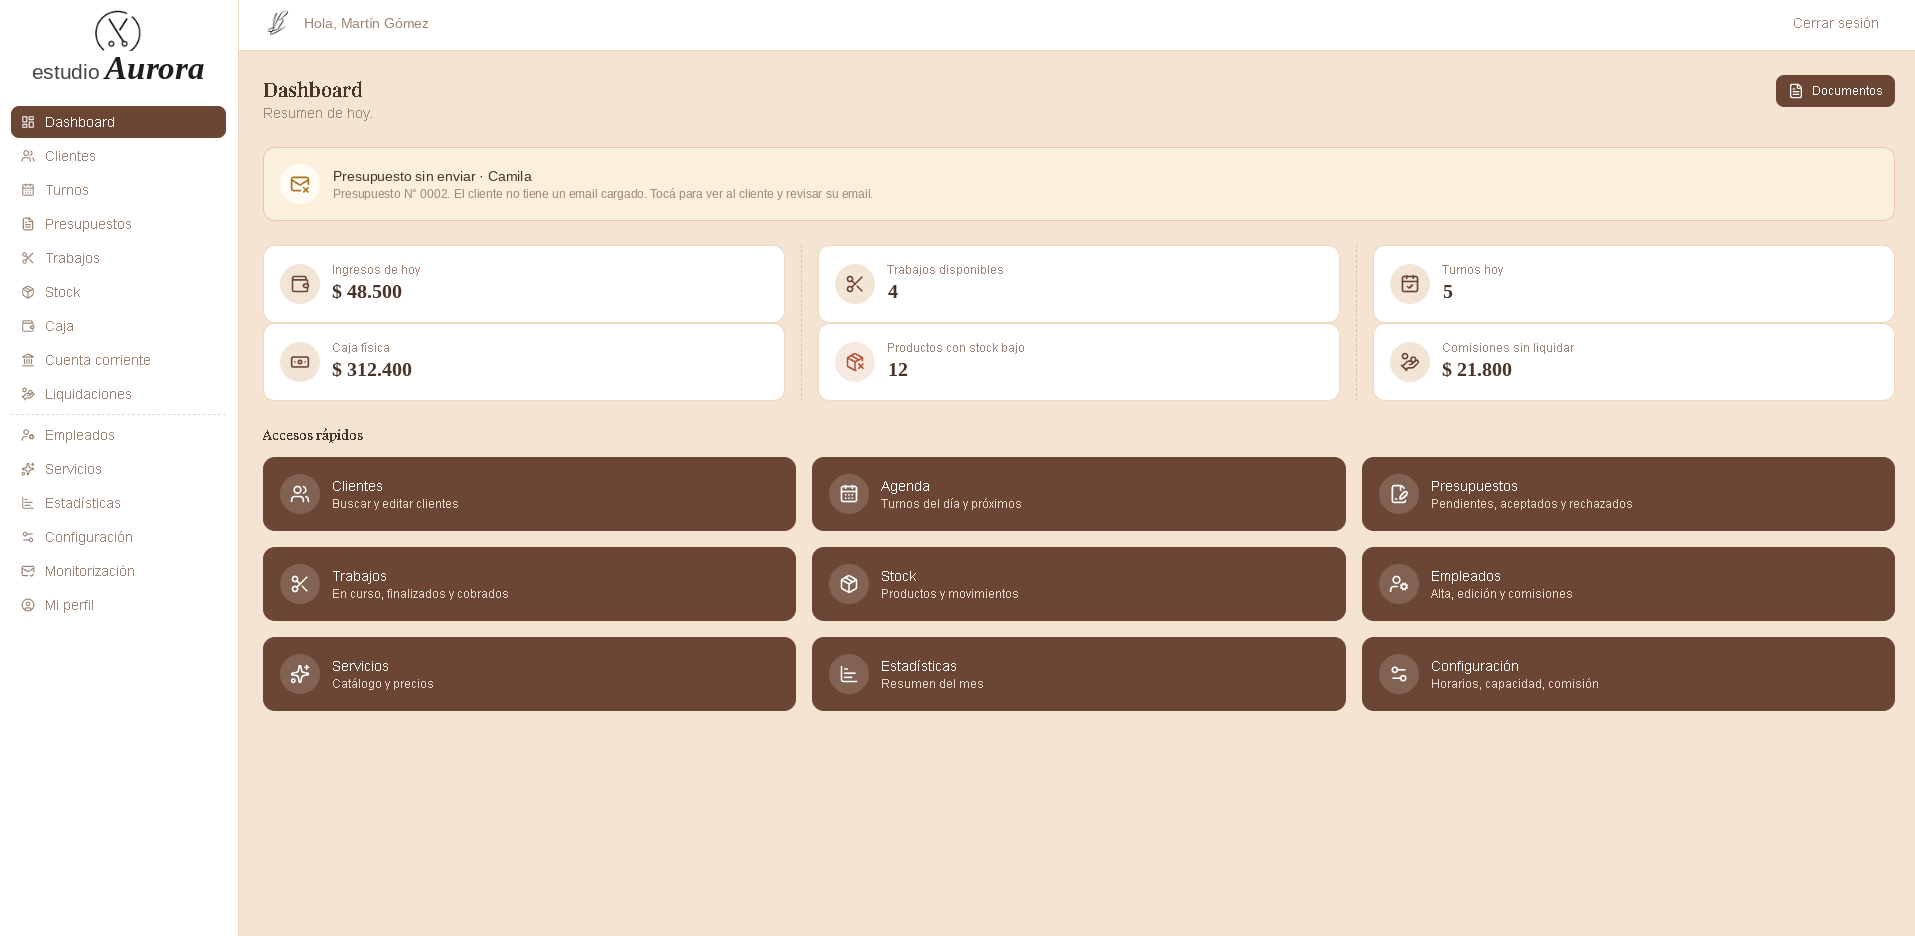Image resolution: width=1915 pixels, height=936 pixels.
Task: Open Dashboard from the sidebar menu
Action: [118, 122]
